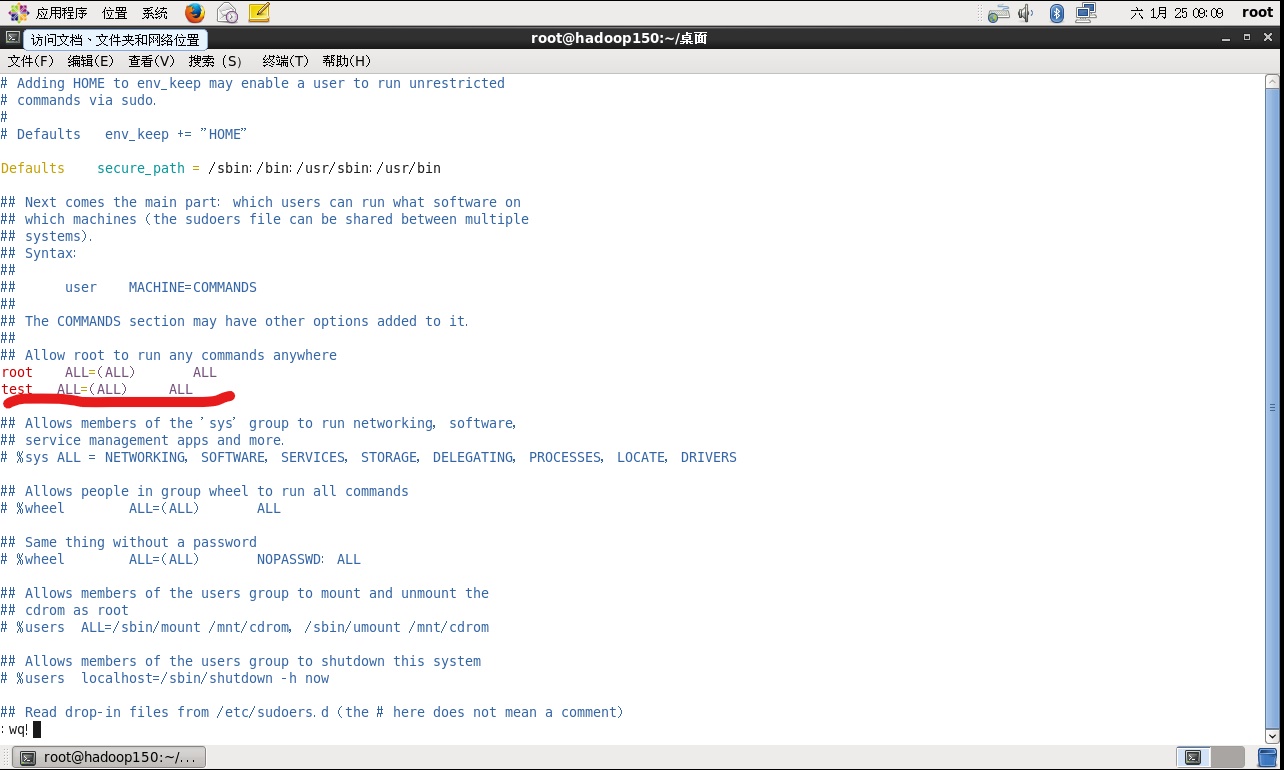Open the input method keyboard indicator
1284x770 pixels.
[x=998, y=13]
